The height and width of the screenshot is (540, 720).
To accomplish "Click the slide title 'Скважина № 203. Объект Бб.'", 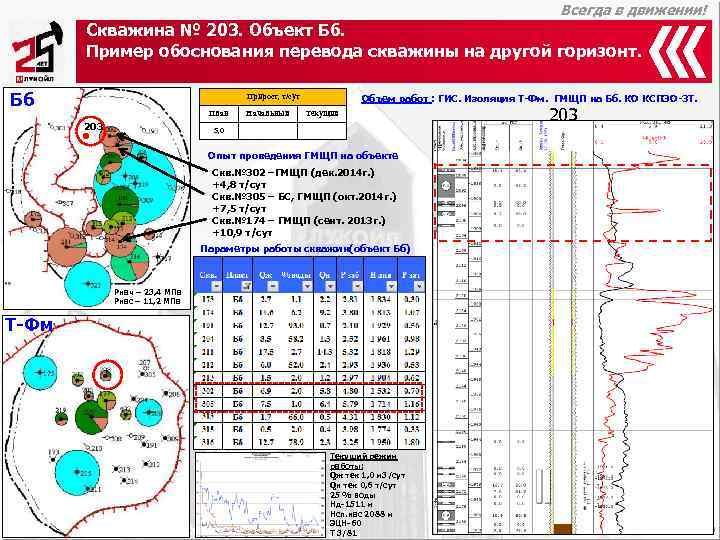I will click(215, 30).
